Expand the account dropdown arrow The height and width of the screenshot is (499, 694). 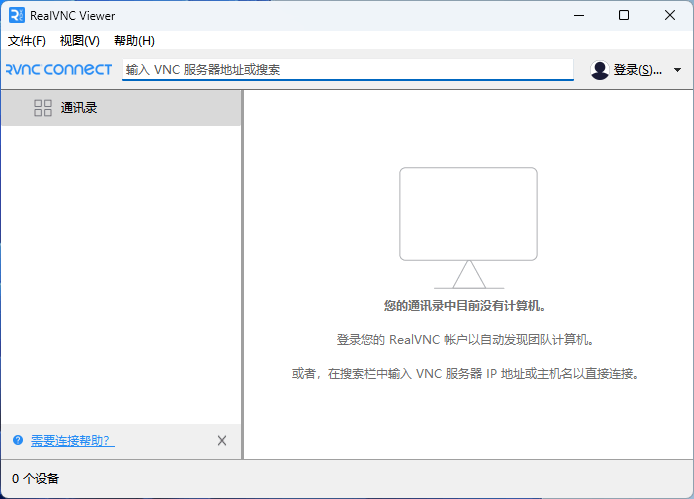point(677,70)
